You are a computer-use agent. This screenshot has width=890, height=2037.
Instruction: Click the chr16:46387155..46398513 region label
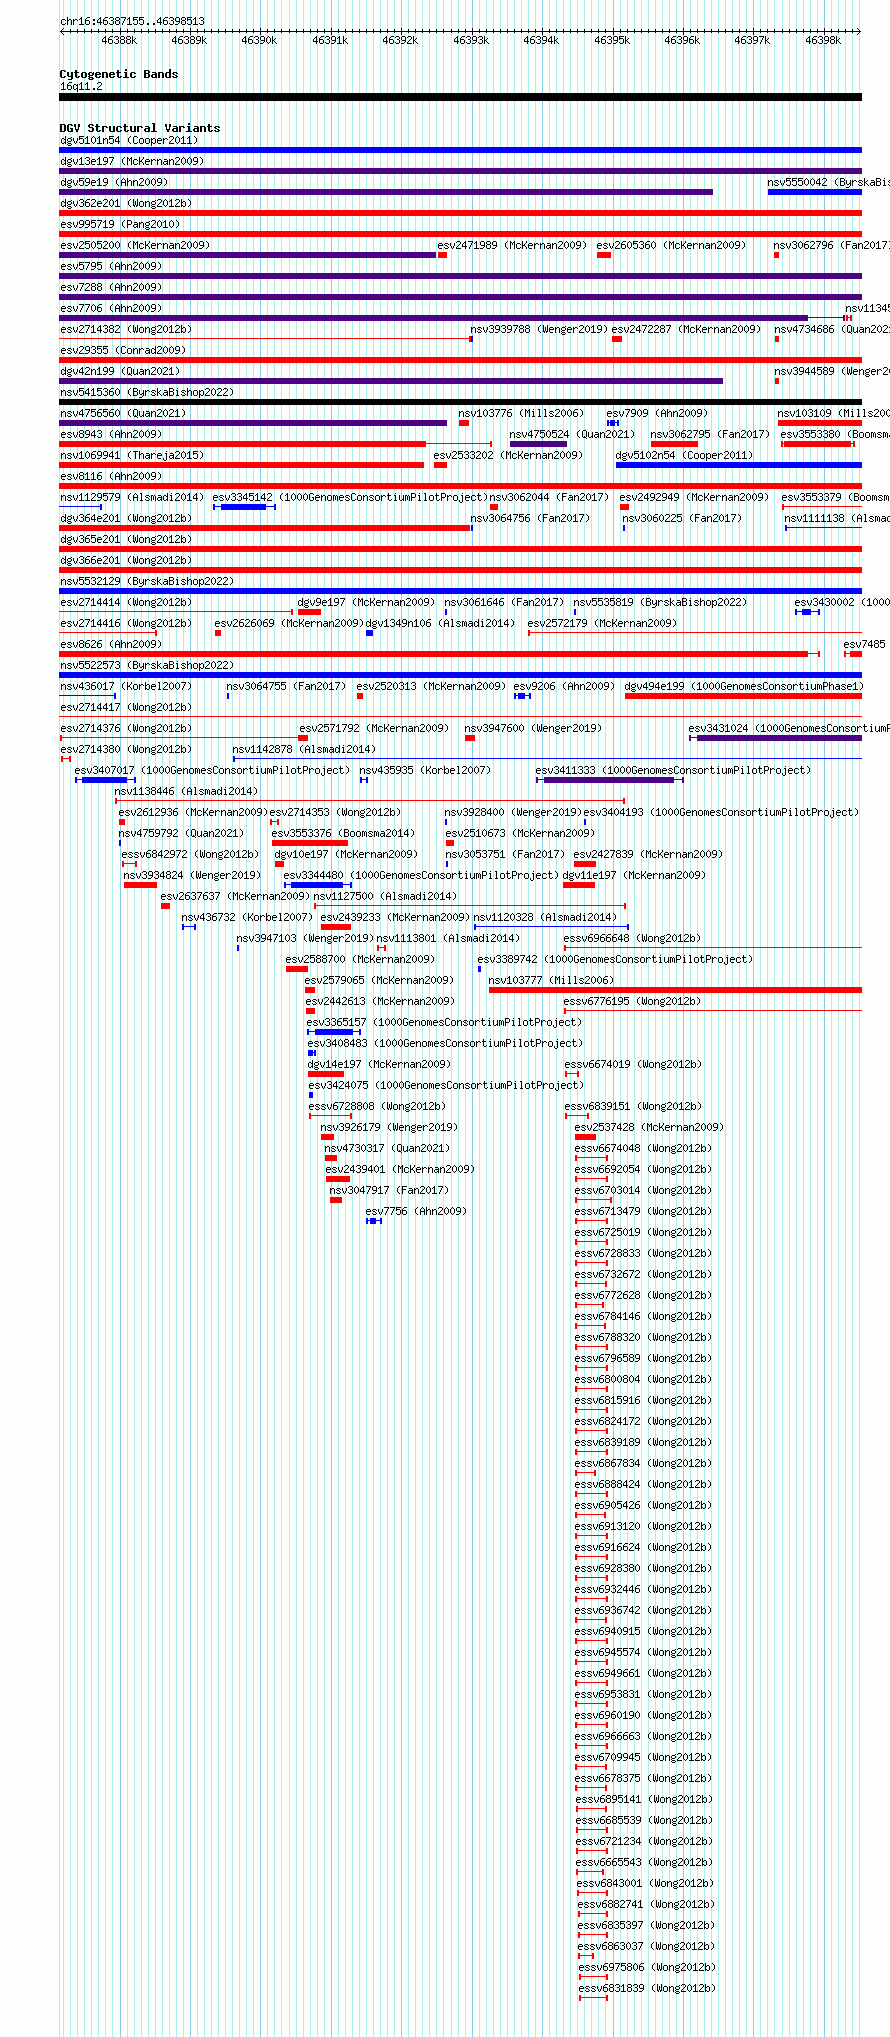pos(132,21)
